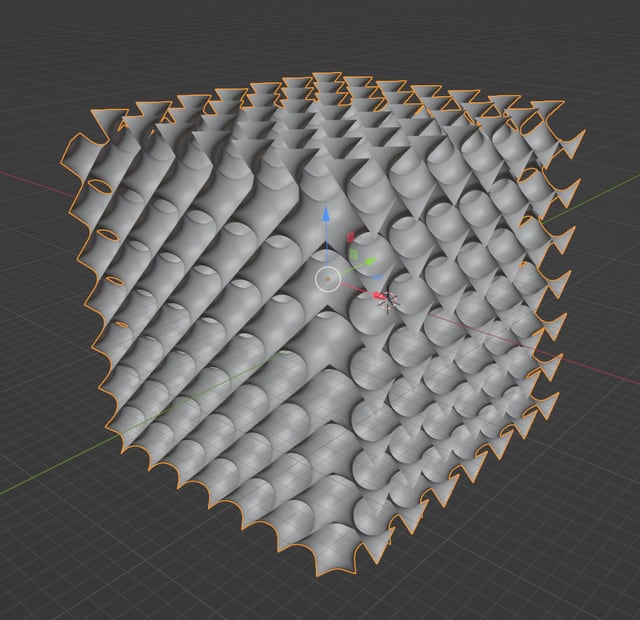Click the red-white striped 3D cursor
This screenshot has width=640, height=620.
pos(387,301)
